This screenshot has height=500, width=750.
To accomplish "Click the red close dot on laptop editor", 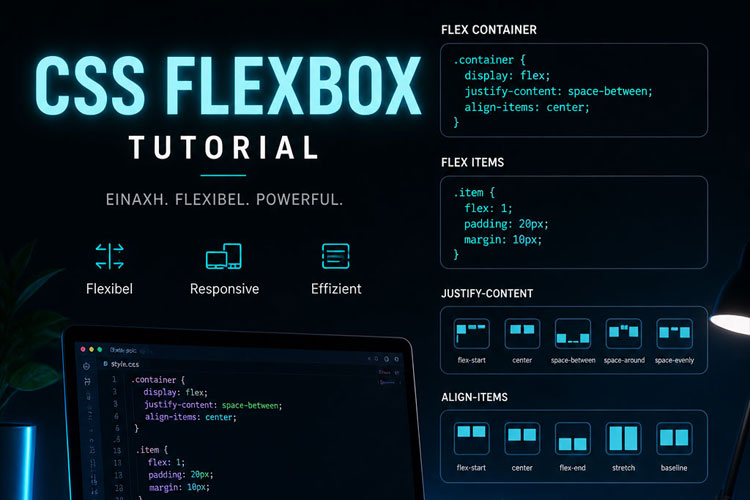I will click(x=83, y=349).
